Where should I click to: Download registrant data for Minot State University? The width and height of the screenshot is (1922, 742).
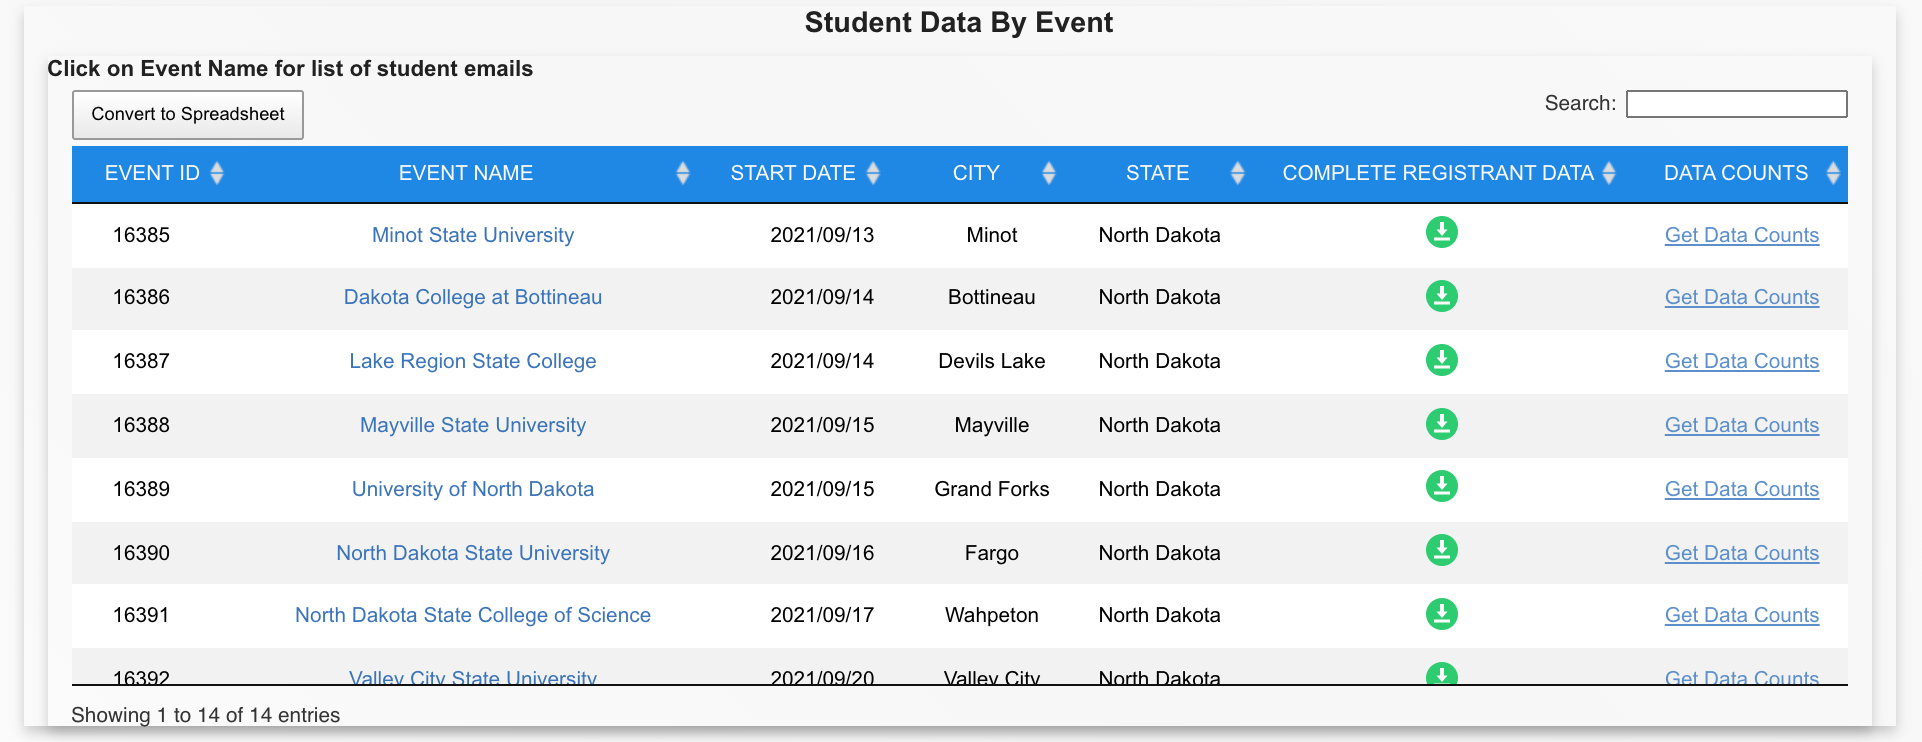point(1441,233)
